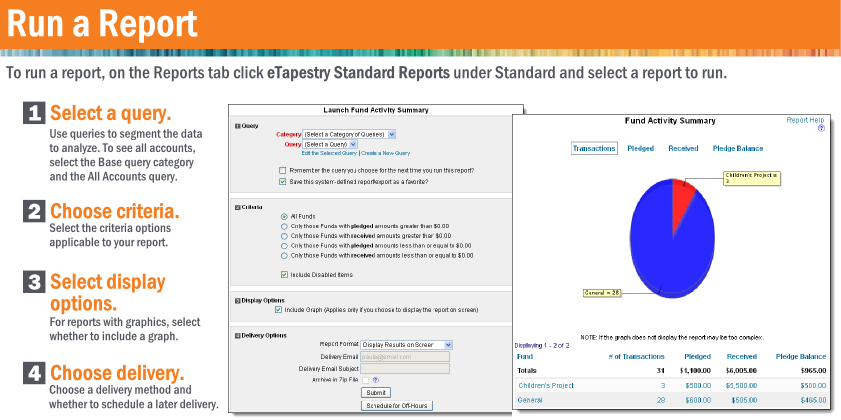This screenshot has width=841, height=420.
Task: Switch to the Pledge Balance tab
Action: click(739, 148)
